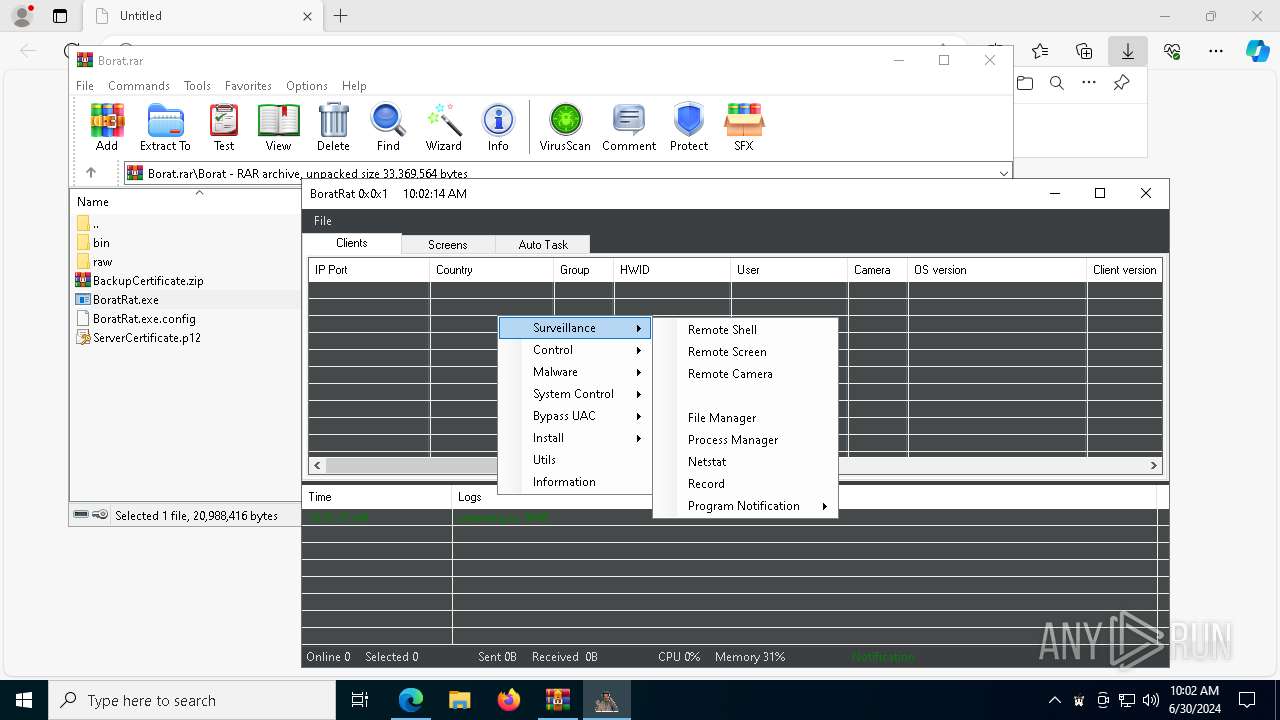The image size is (1280, 720).
Task: Open WinRAR Tools menu
Action: pyautogui.click(x=197, y=86)
